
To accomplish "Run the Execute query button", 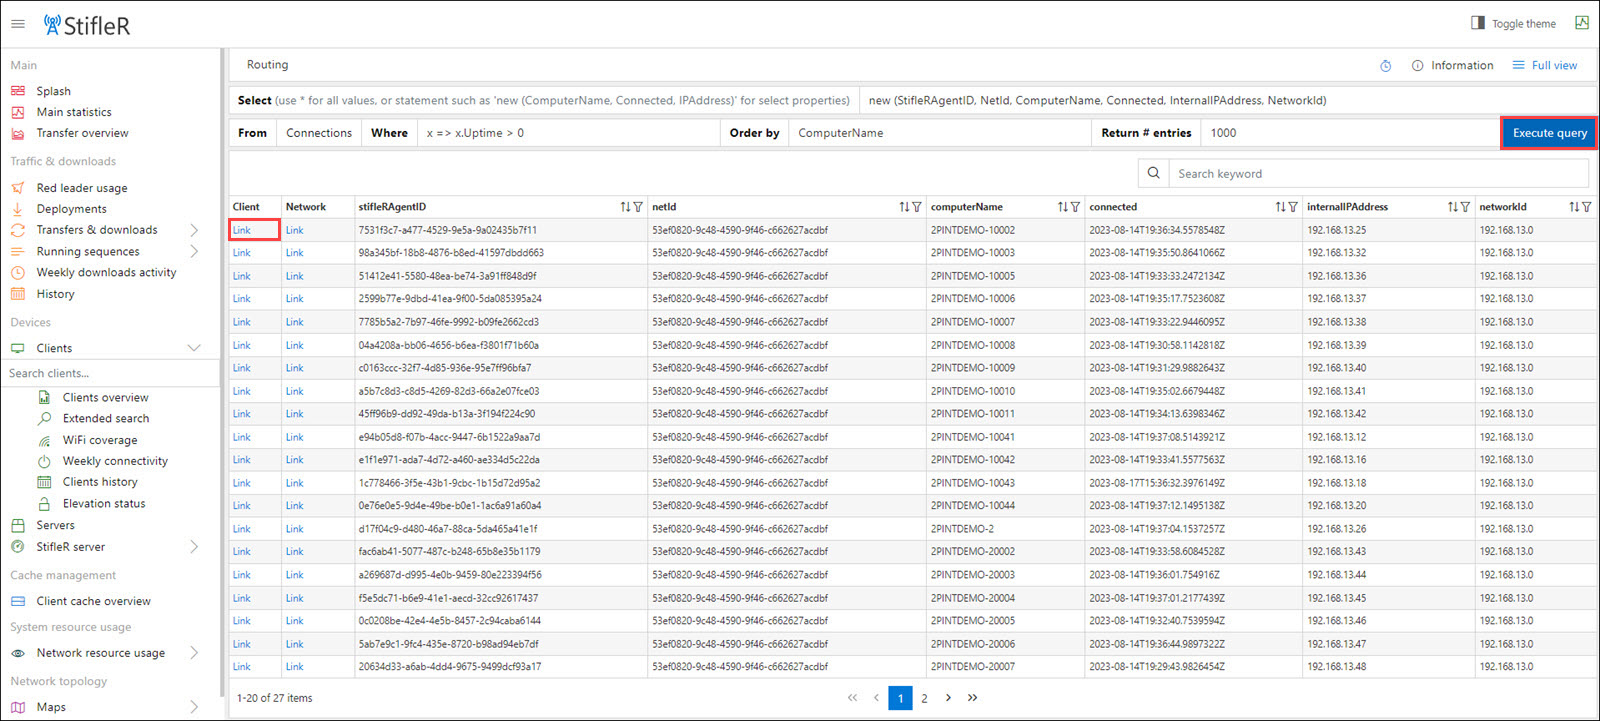I will (x=1548, y=133).
